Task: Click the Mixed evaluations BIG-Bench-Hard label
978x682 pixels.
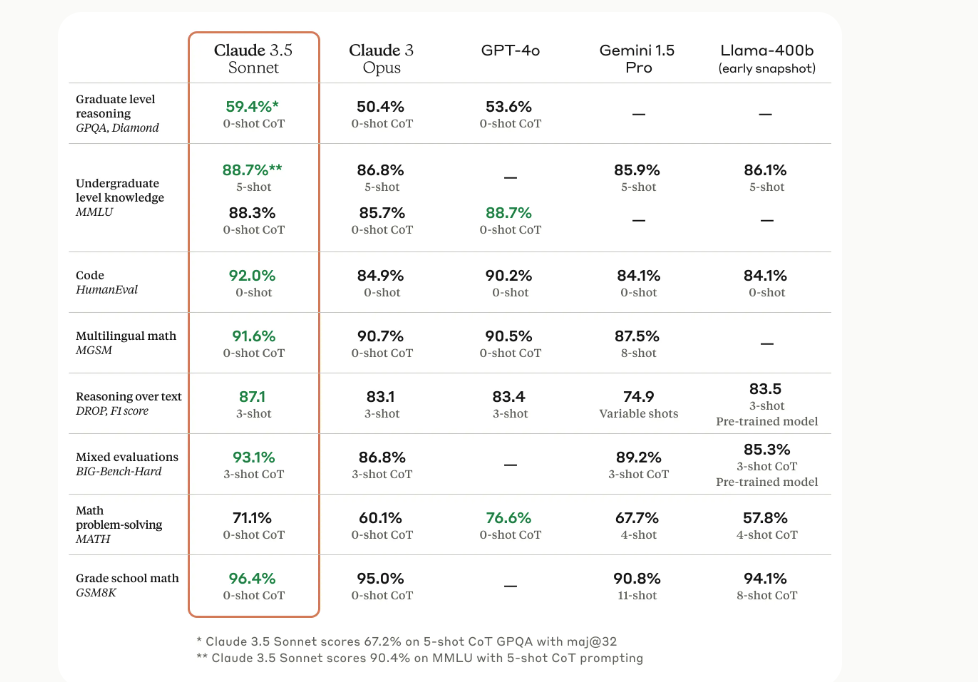Action: (x=127, y=464)
